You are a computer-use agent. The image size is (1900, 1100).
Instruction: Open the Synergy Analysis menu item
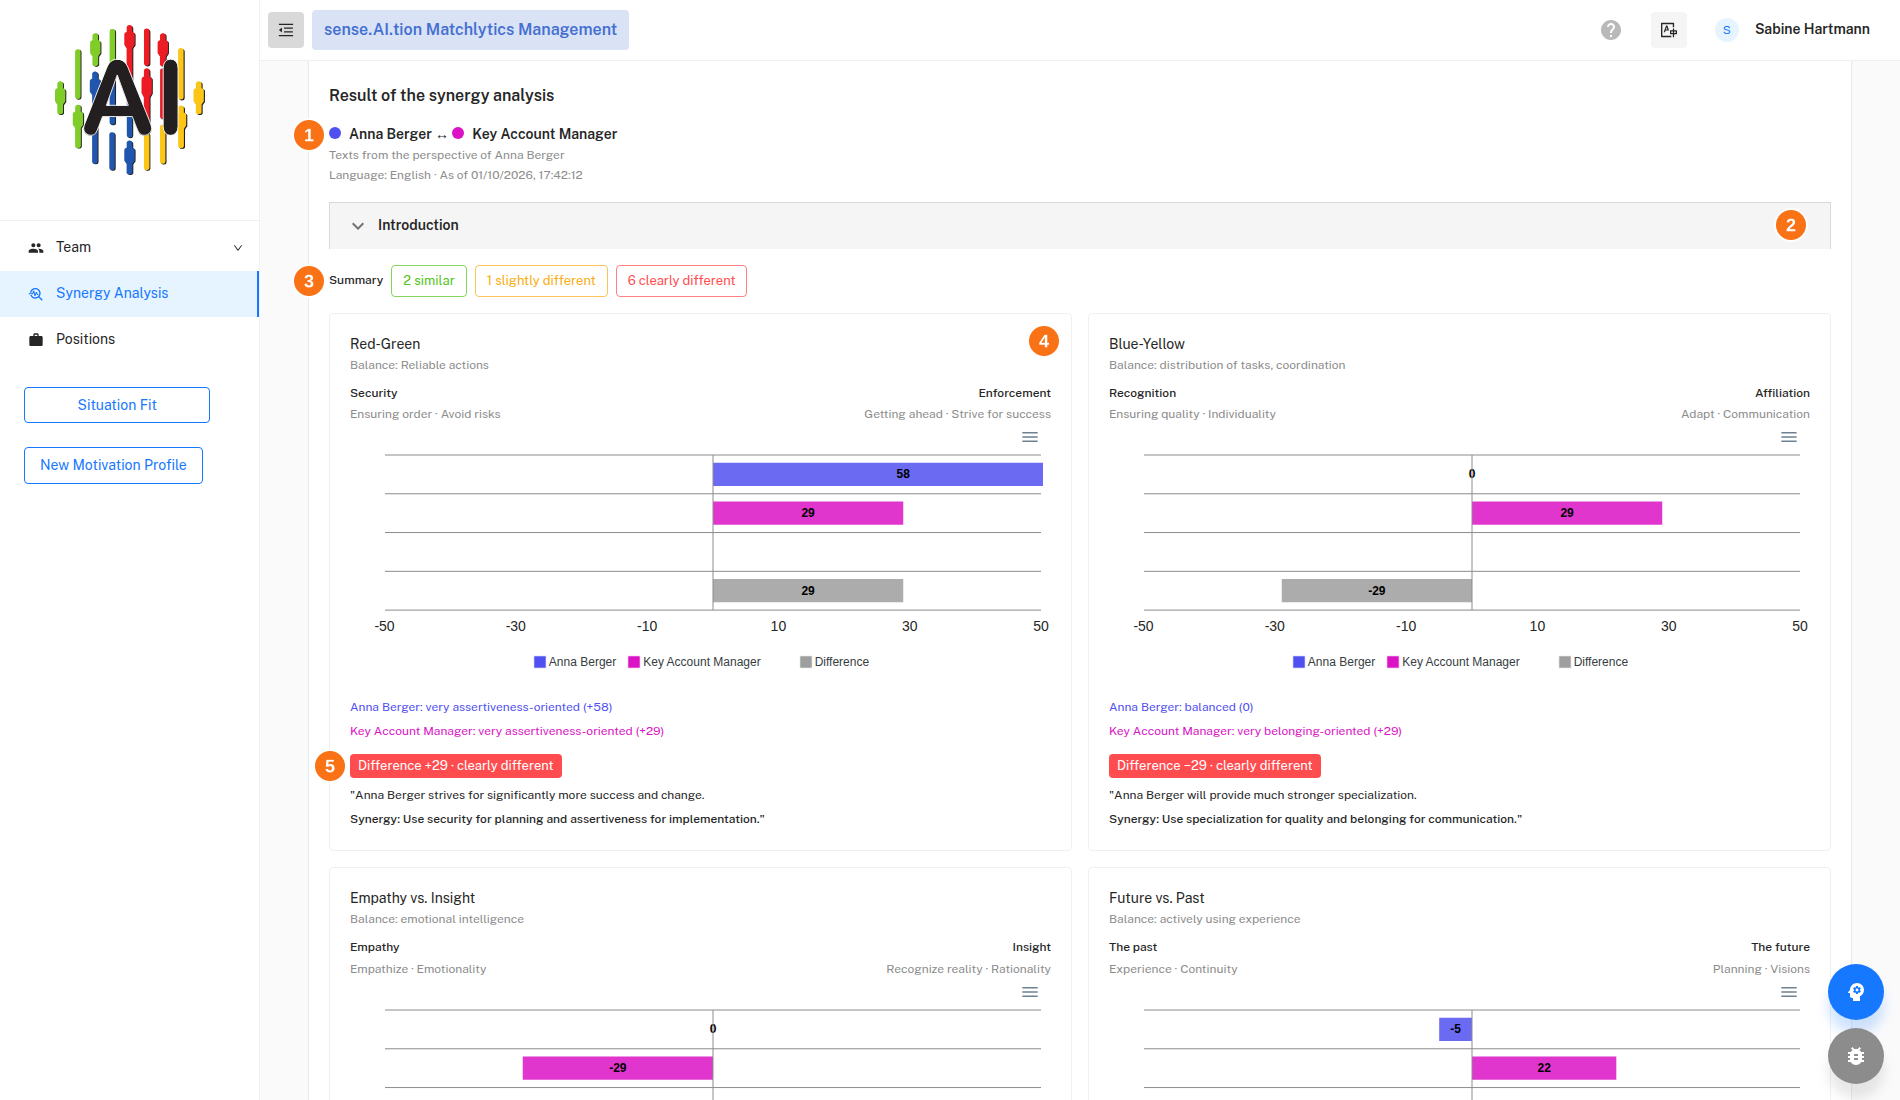click(129, 294)
